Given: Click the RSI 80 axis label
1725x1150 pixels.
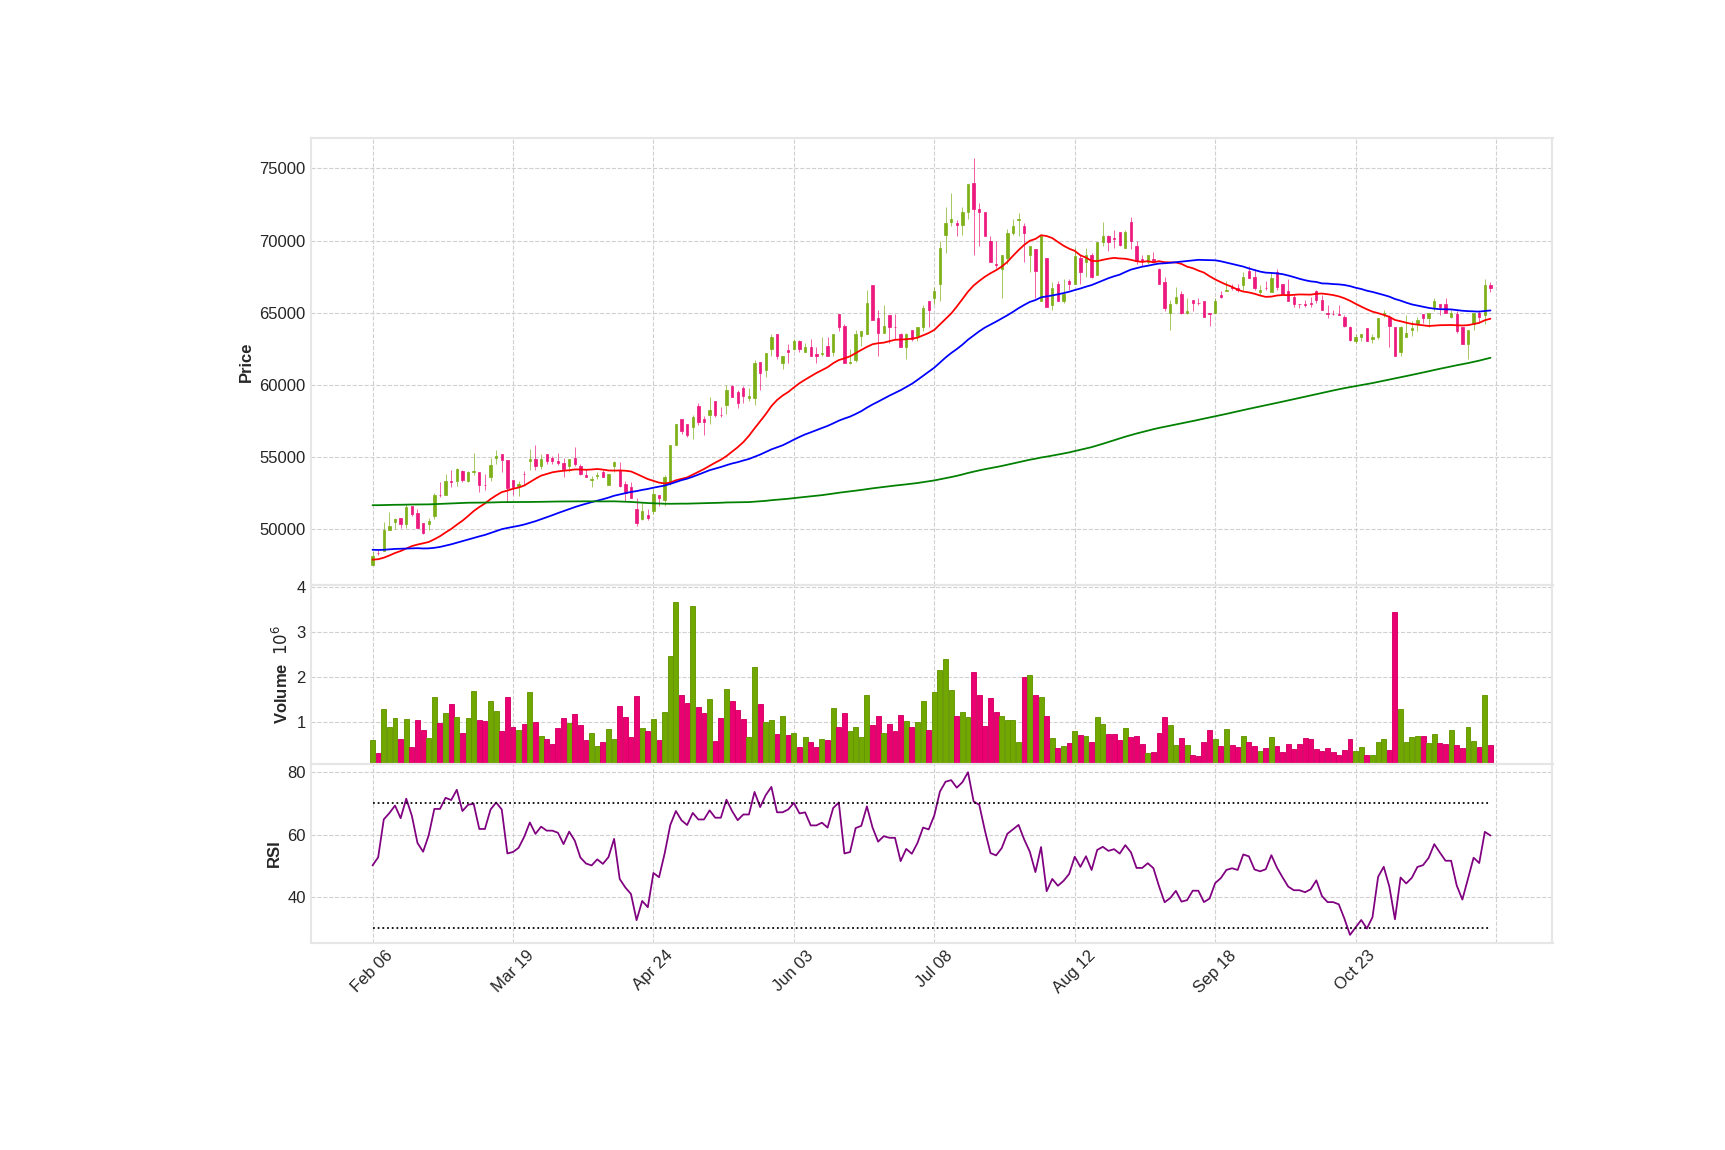Looking at the screenshot, I should point(297,773).
